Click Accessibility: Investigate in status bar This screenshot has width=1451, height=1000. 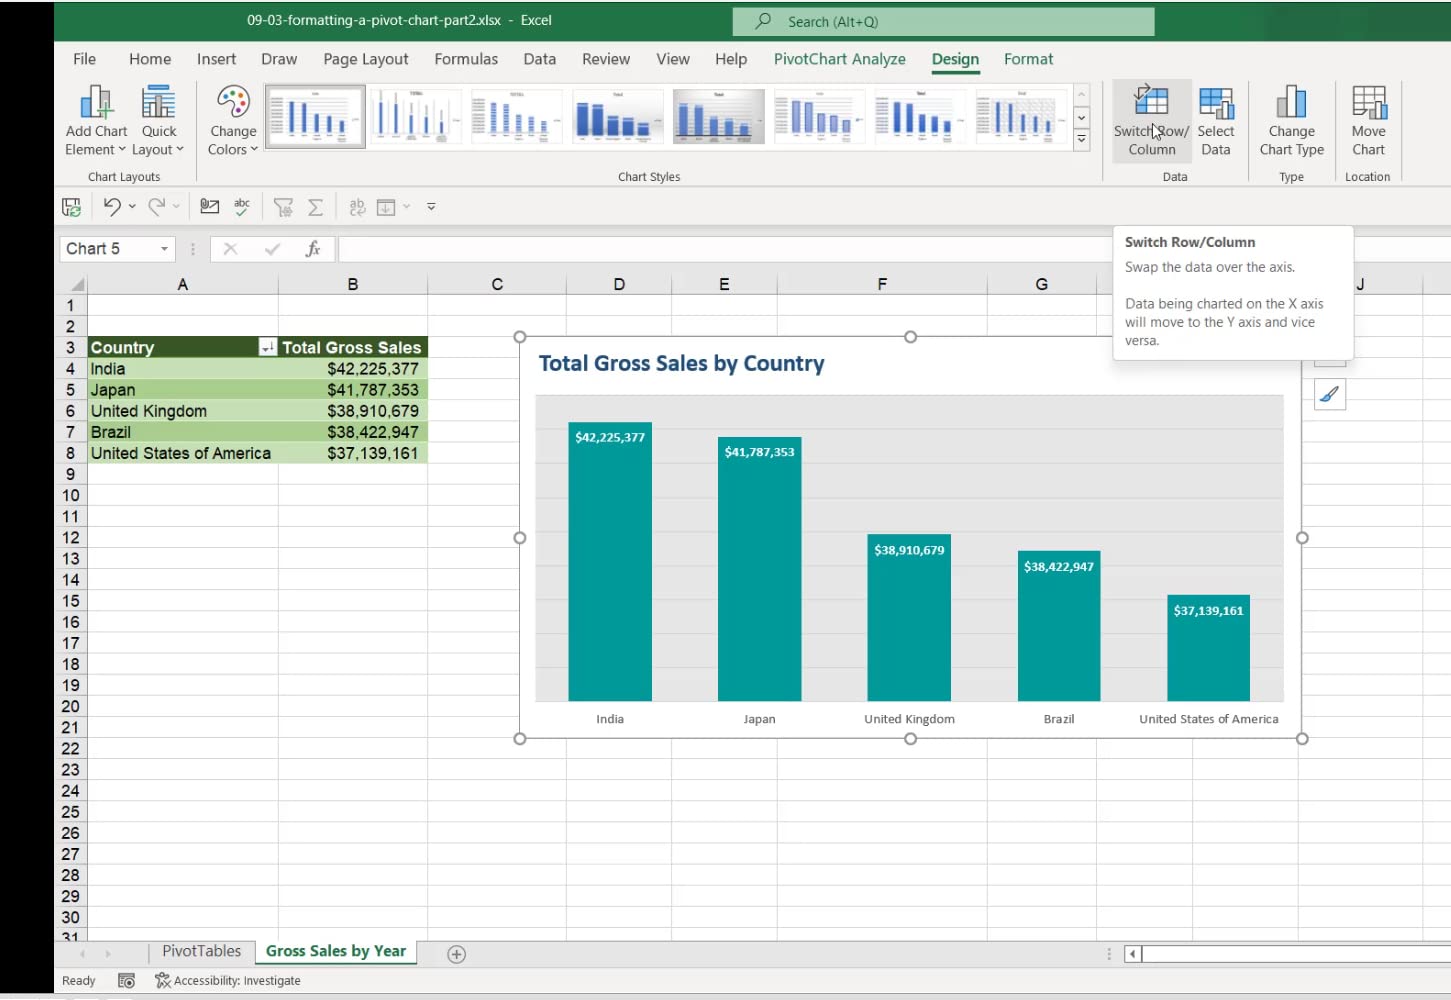tap(227, 981)
